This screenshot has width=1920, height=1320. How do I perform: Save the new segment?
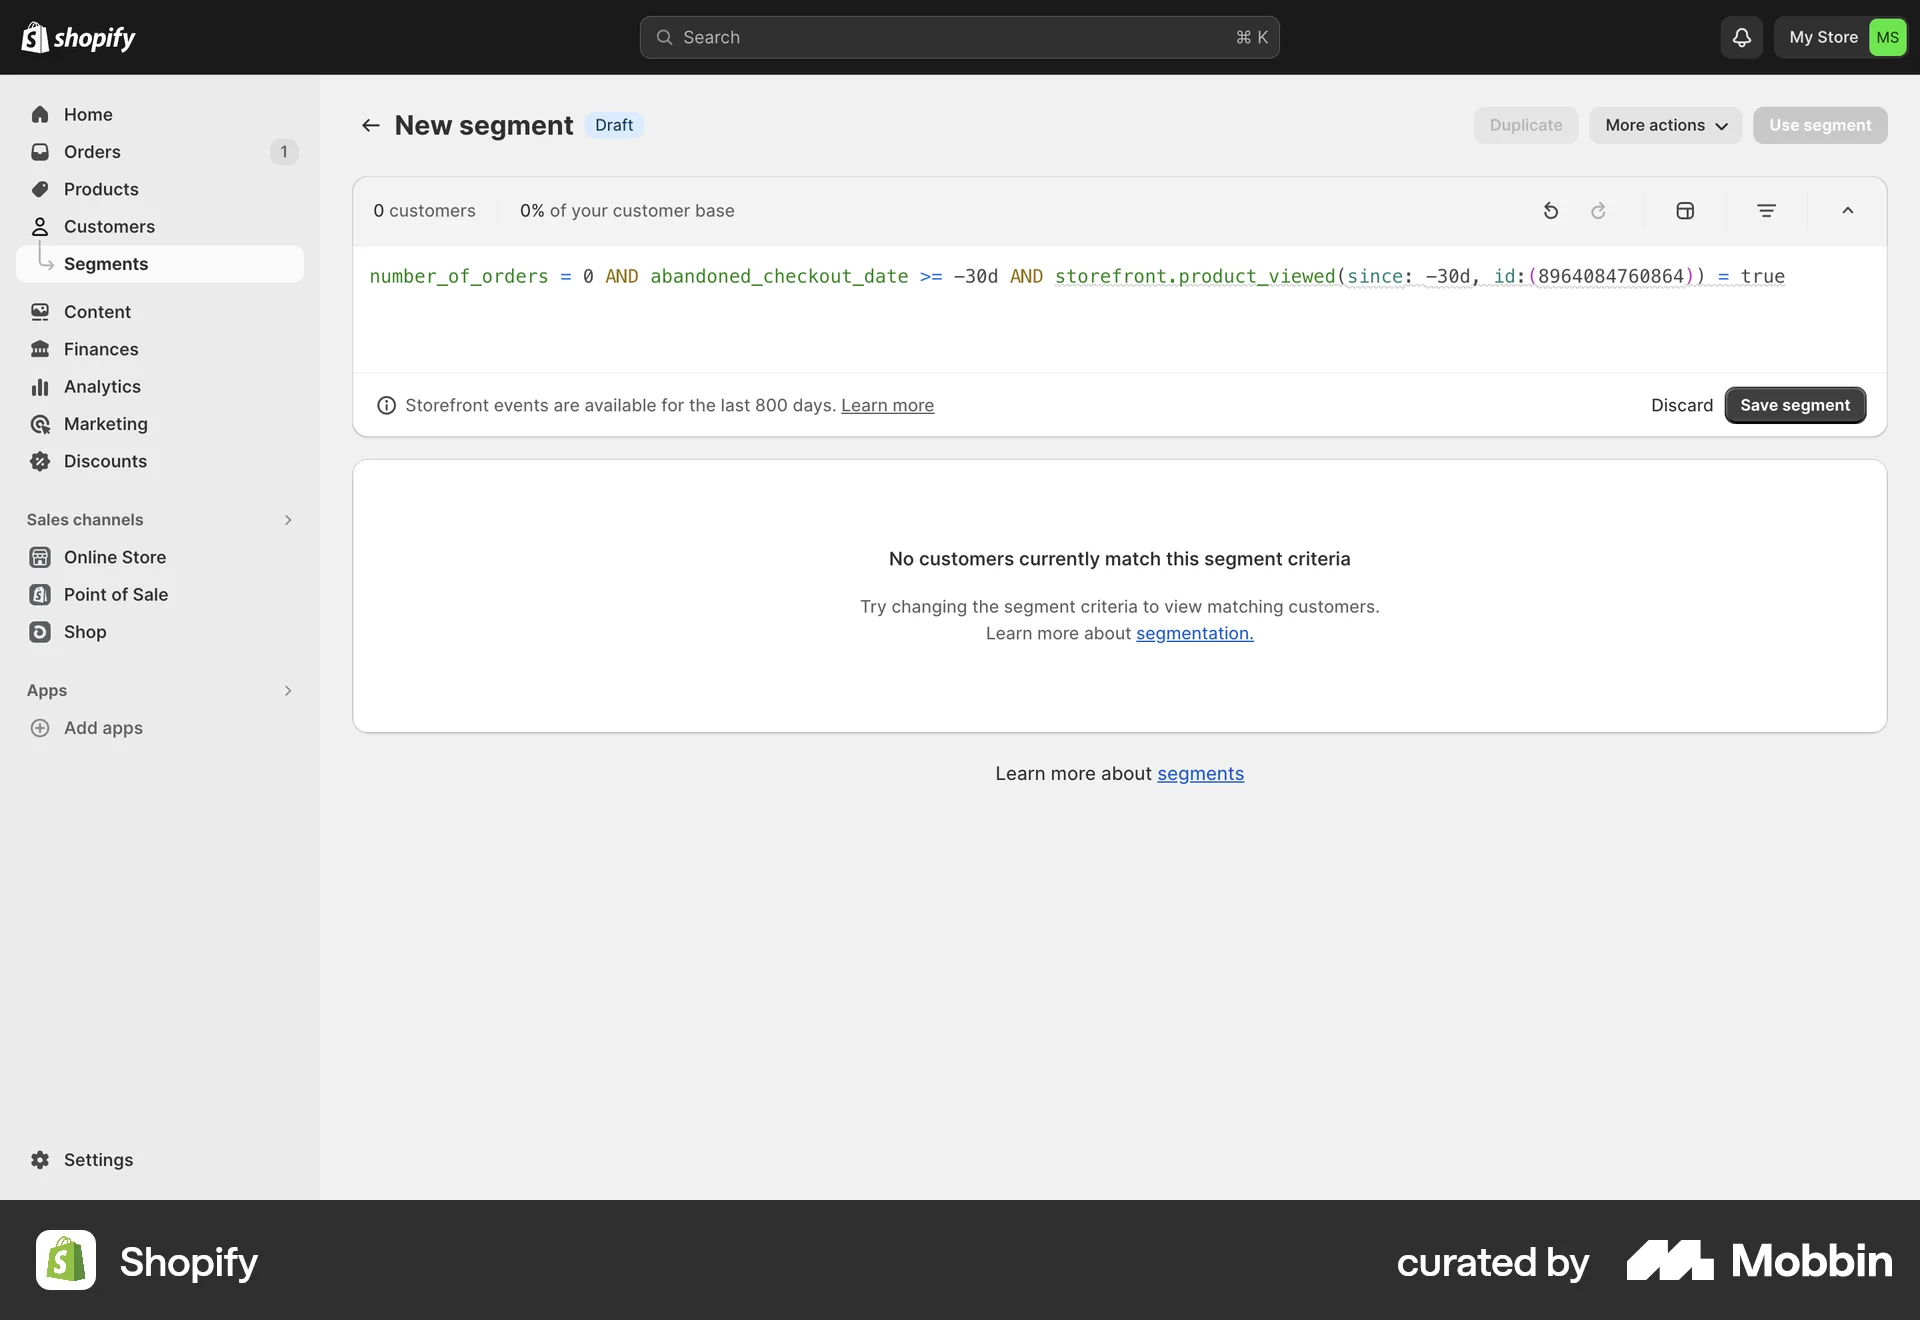(x=1795, y=405)
